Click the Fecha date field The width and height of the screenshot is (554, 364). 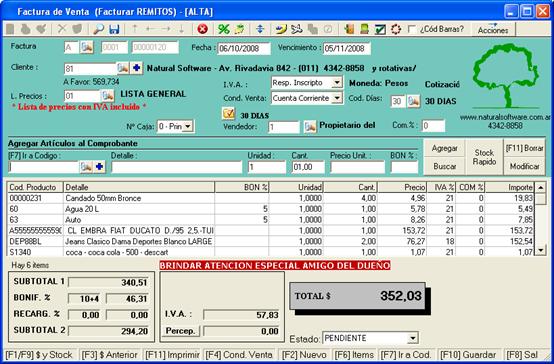click(x=244, y=48)
